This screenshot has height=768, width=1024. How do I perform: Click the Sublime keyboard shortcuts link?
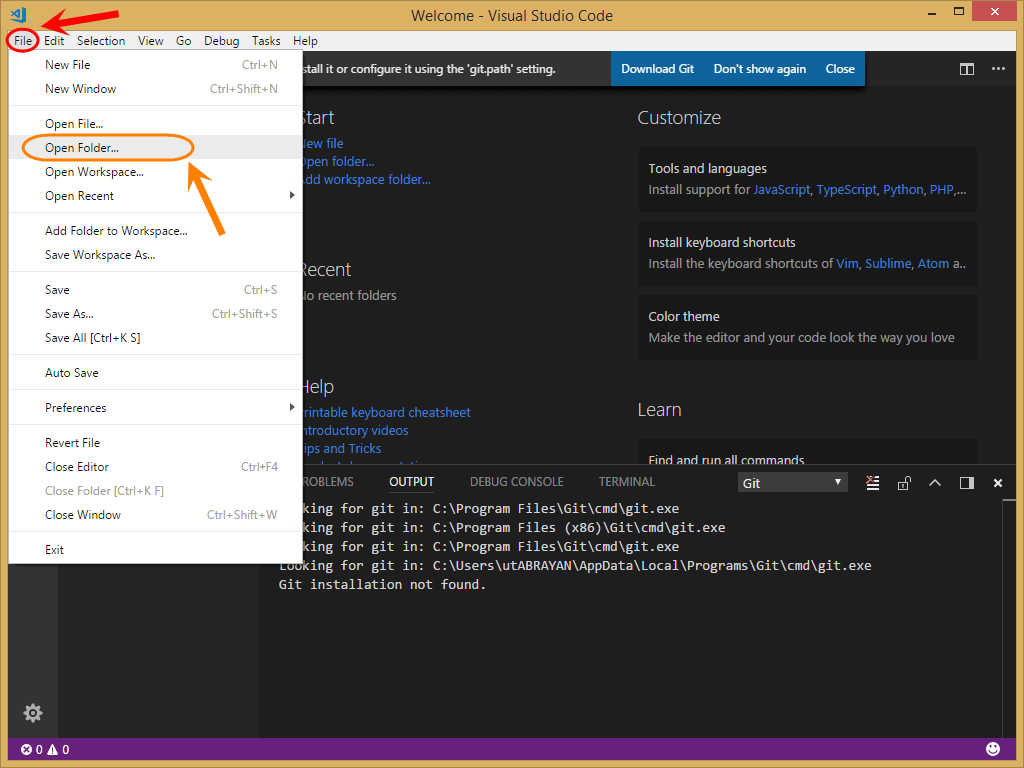coord(888,263)
